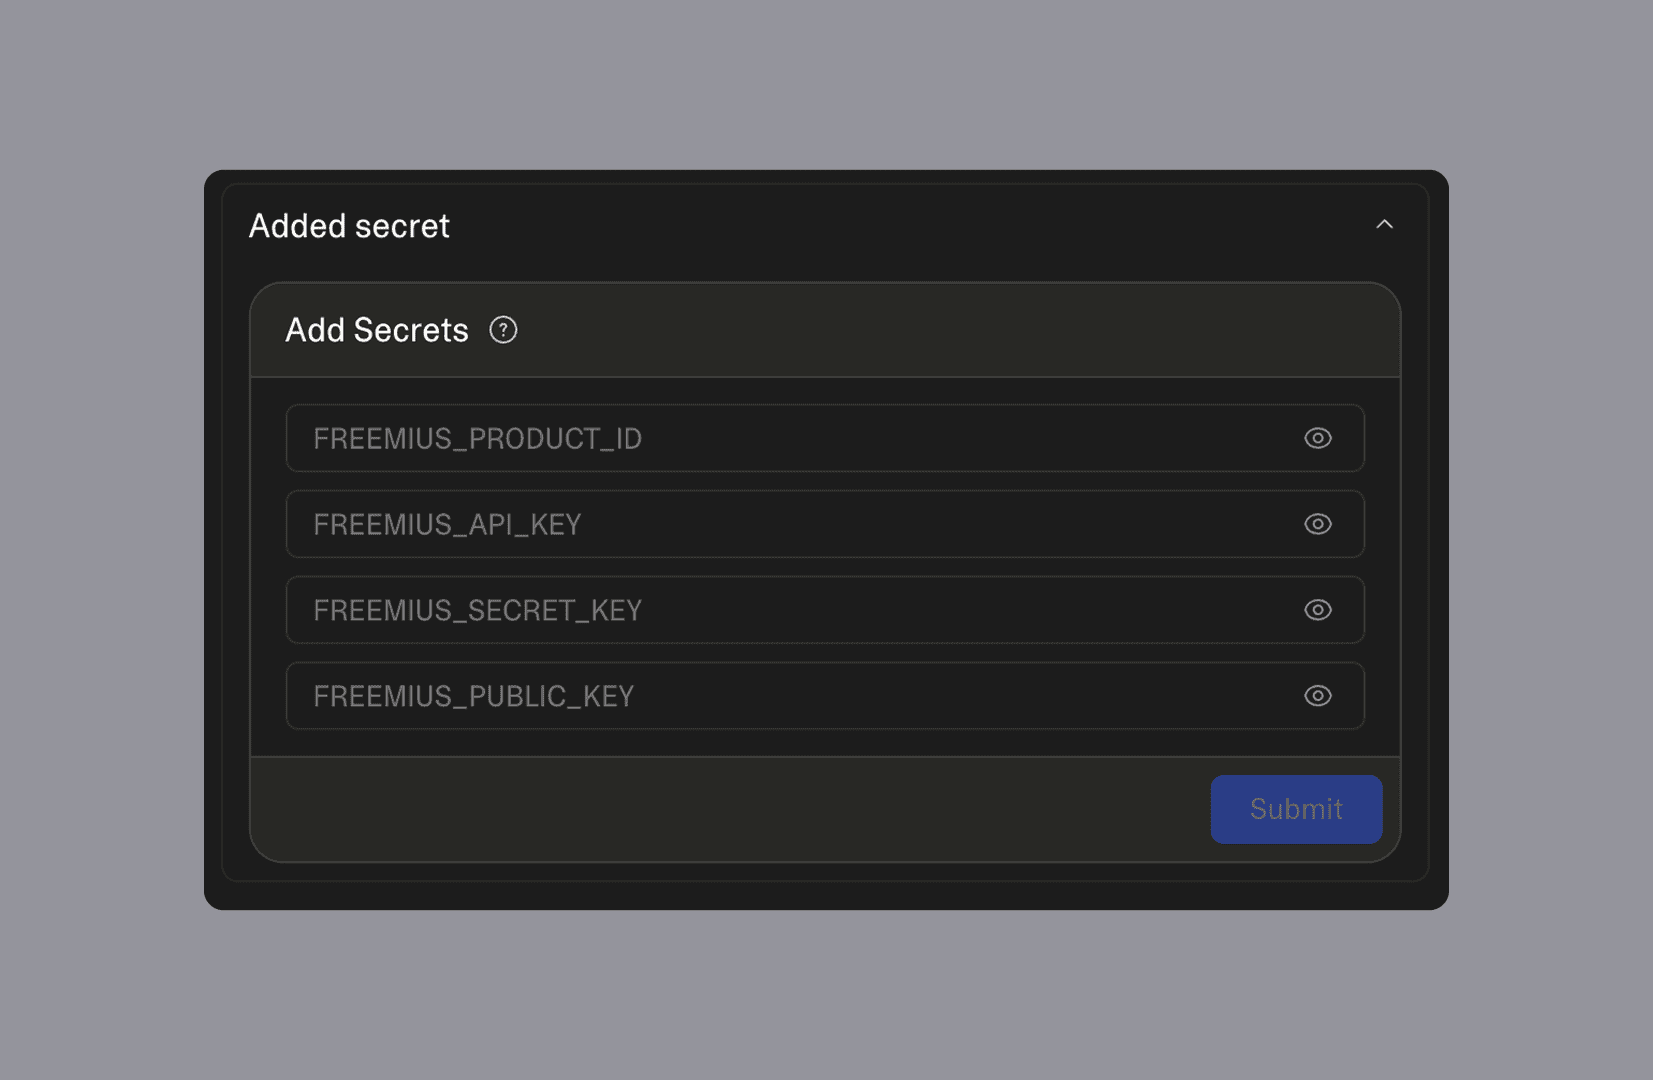Toggle visibility of the FREEMIUS_SECRET_KEY field
1653x1080 pixels.
[1317, 610]
